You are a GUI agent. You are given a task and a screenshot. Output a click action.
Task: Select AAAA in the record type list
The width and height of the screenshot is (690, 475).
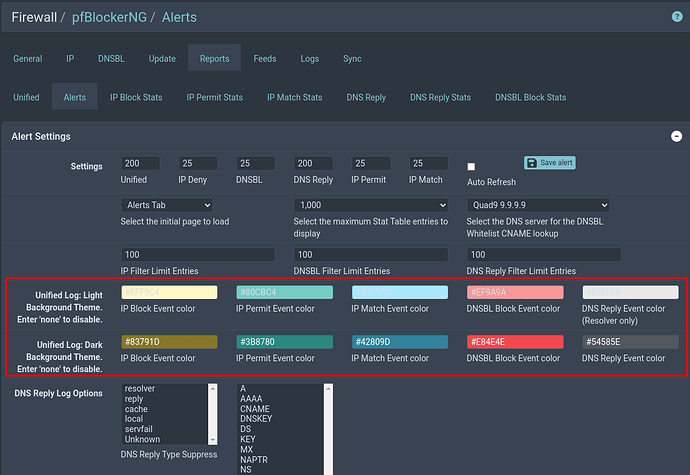(280, 399)
